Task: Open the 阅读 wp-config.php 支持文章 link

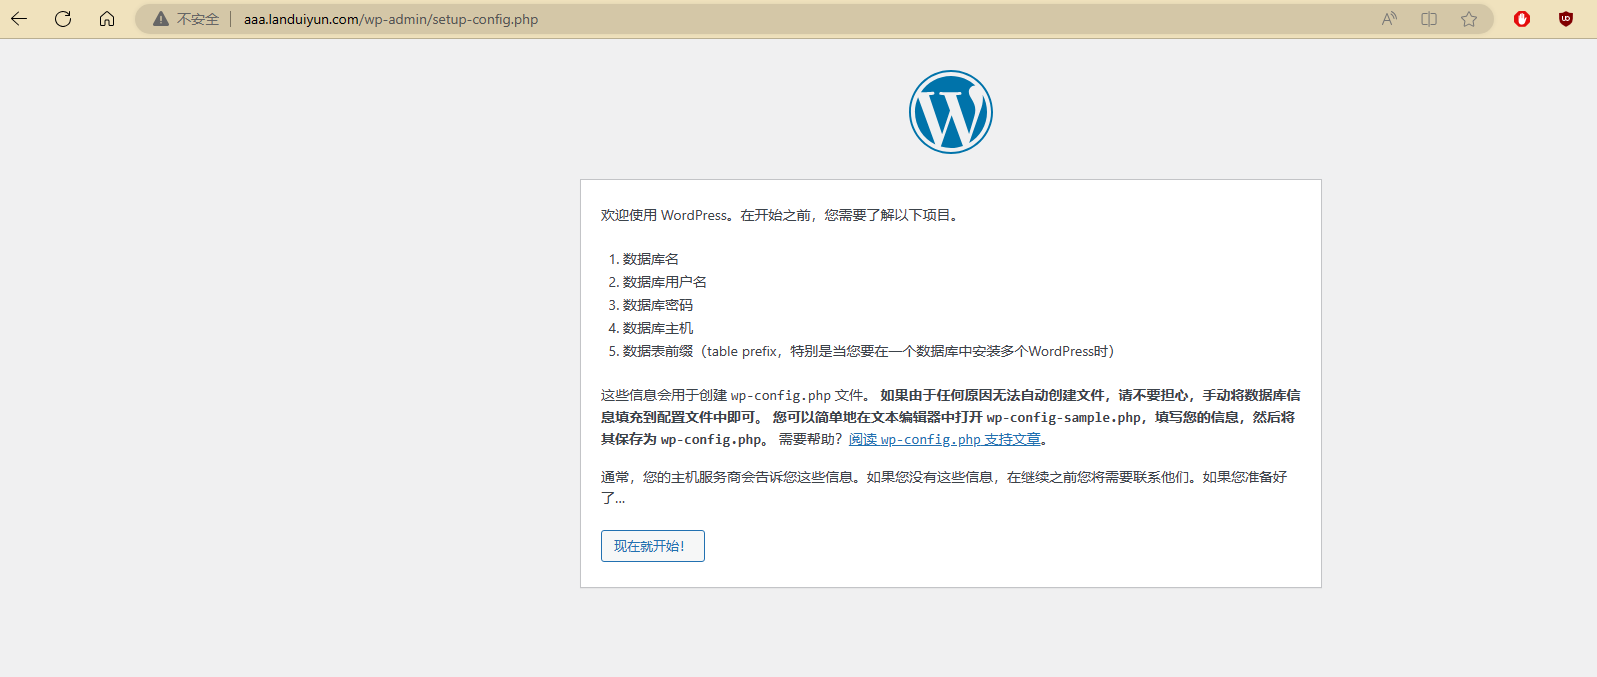Action: (x=945, y=439)
